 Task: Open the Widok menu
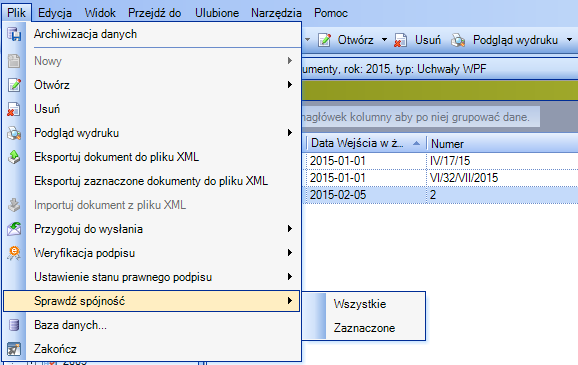click(x=100, y=13)
